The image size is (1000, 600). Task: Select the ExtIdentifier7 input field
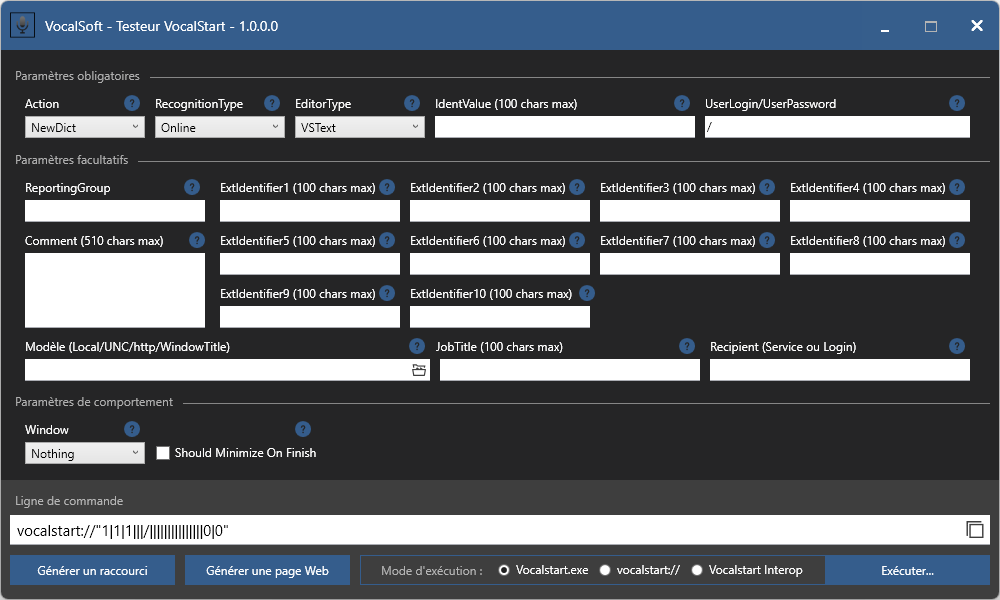tap(690, 264)
